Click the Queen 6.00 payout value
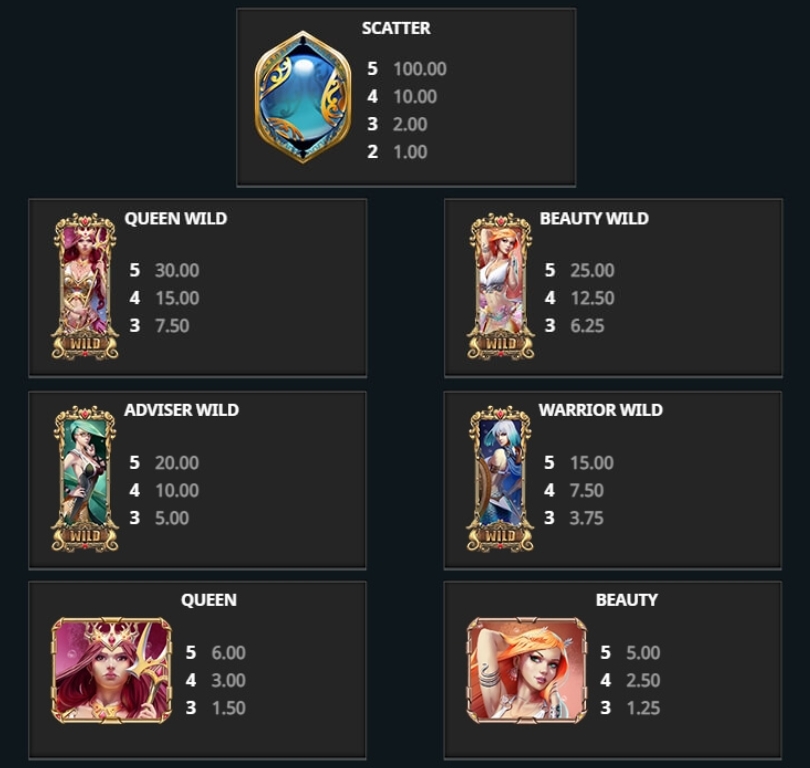 pyautogui.click(x=228, y=652)
